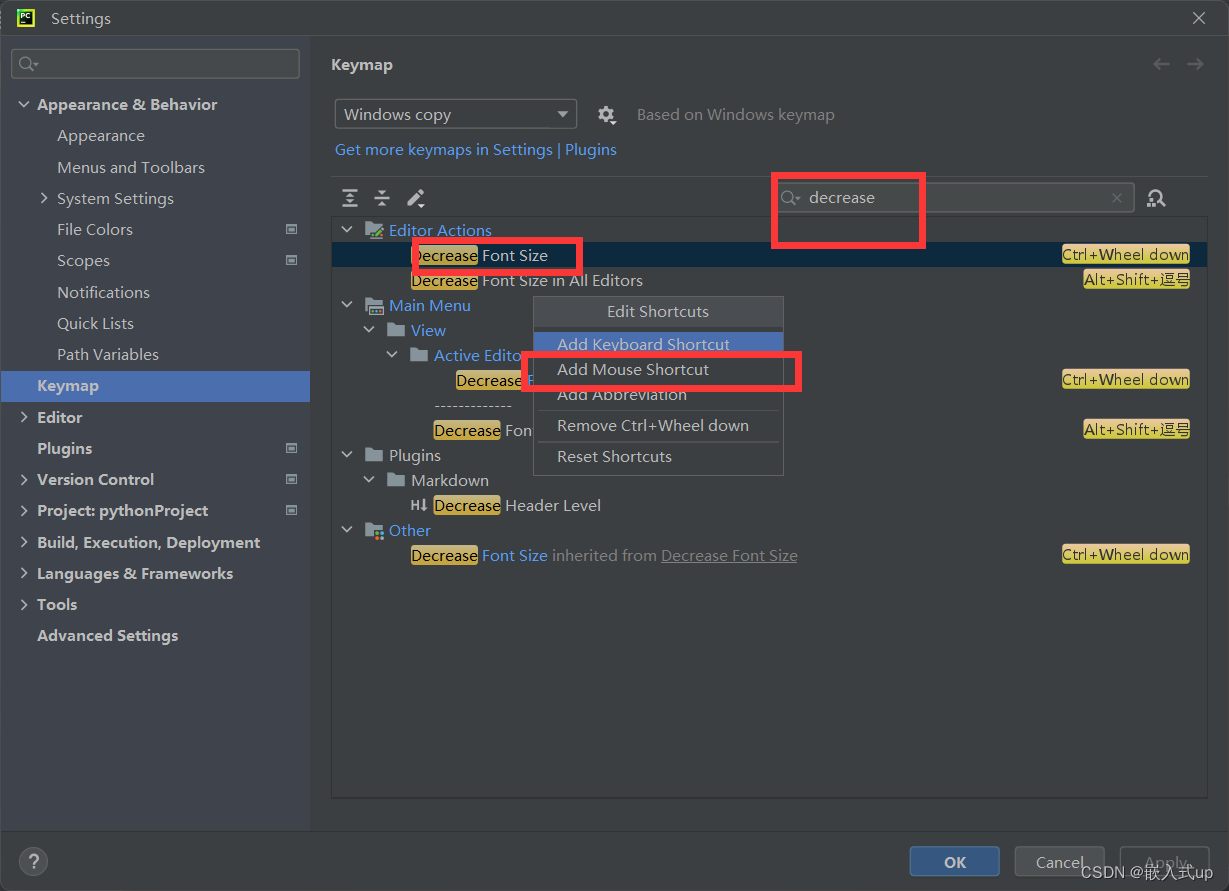1229x891 pixels.
Task: Select Path Variables in settings sidebar
Action: 108,354
